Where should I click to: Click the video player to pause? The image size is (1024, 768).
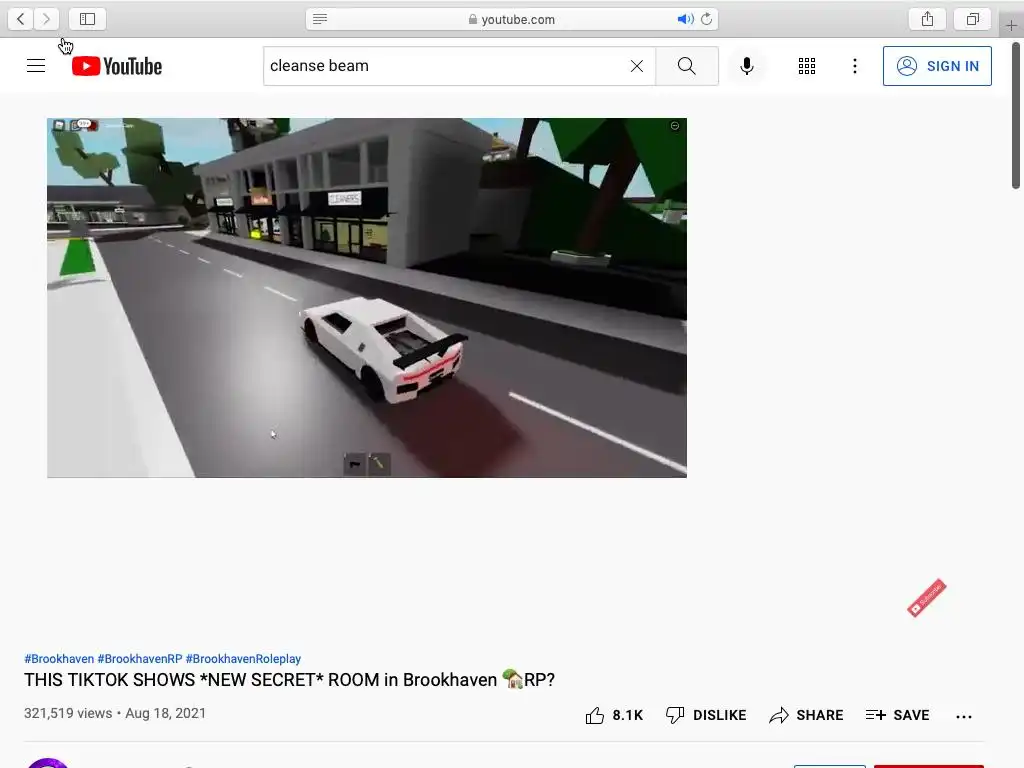coord(366,298)
